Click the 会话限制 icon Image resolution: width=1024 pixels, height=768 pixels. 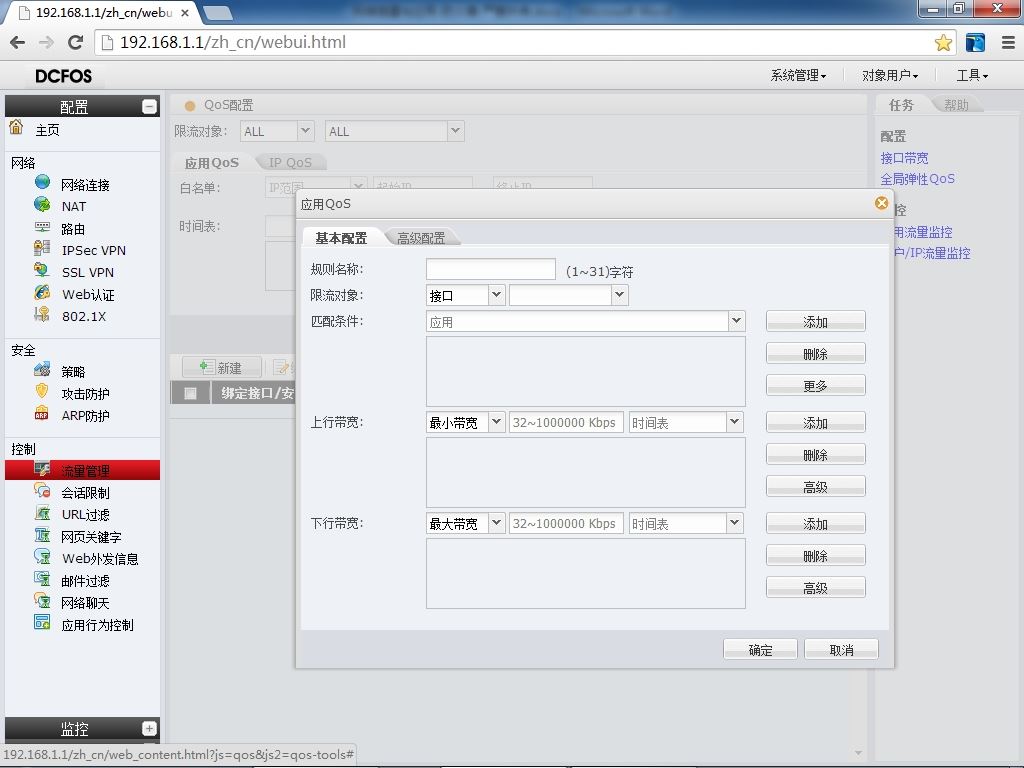(x=42, y=490)
